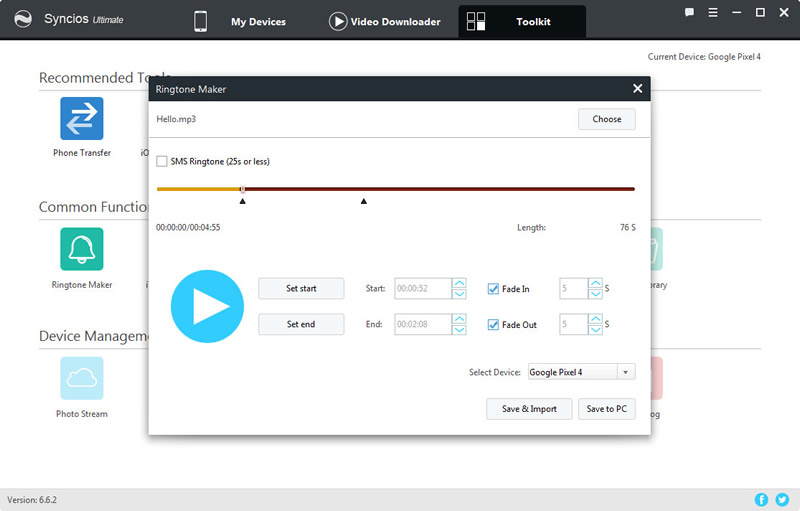Decrease the End time with down arrow
800x511 pixels.
[x=459, y=329]
